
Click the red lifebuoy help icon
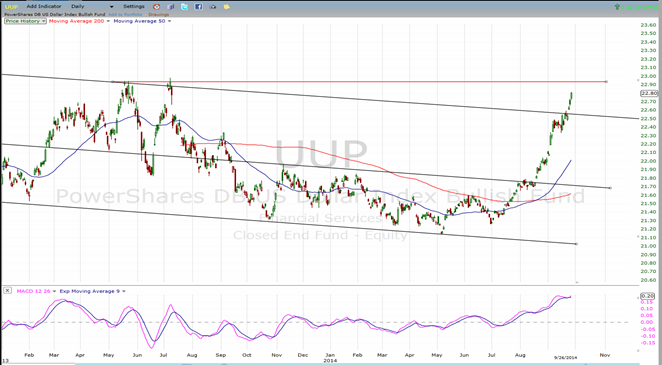click(157, 7)
